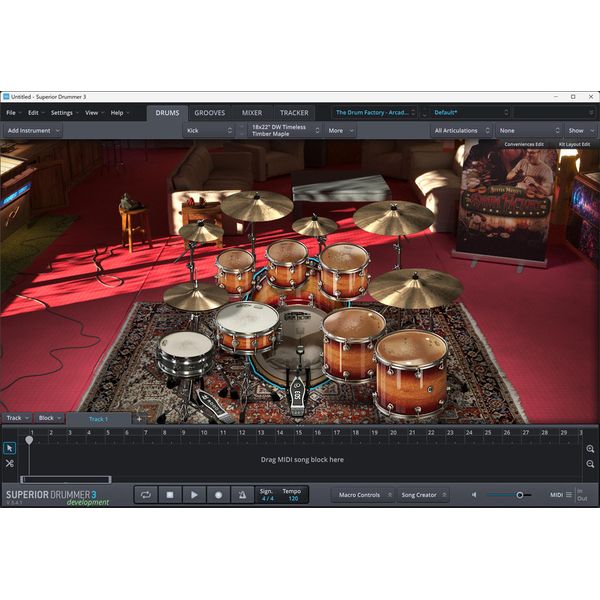Open the Show dropdown
The image size is (600, 600).
pos(580,130)
